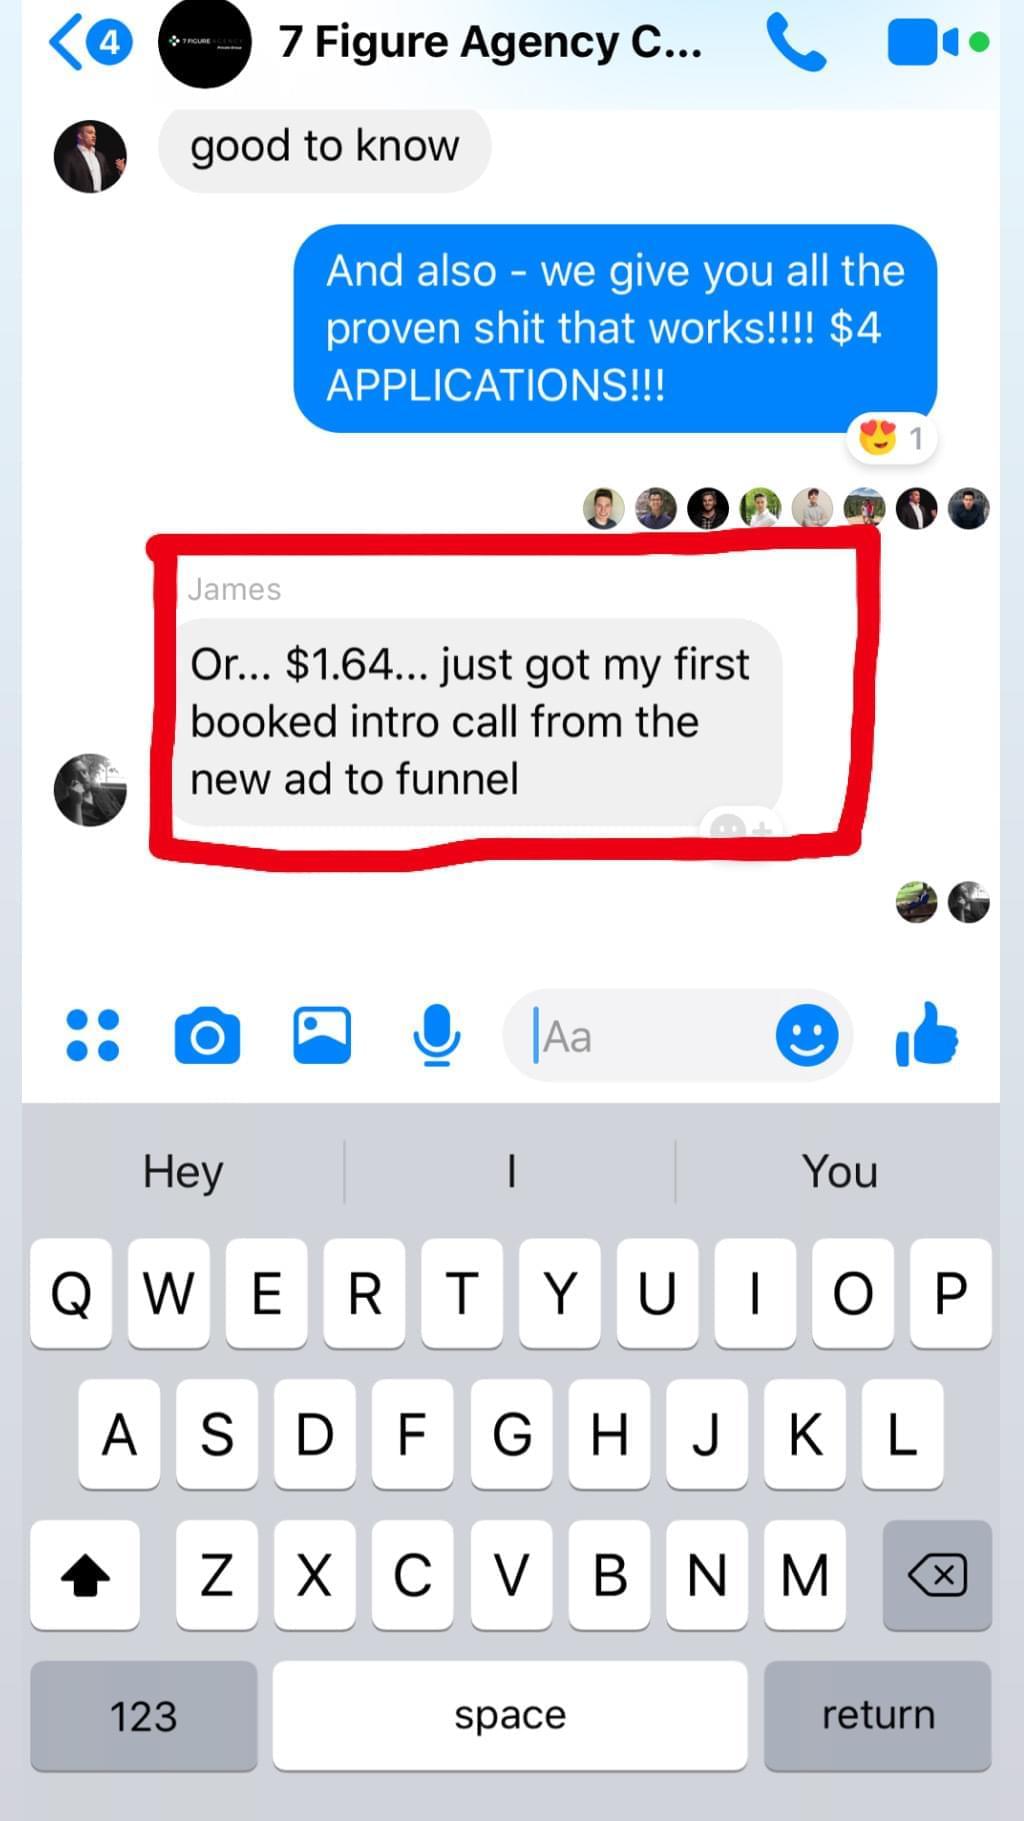The height and width of the screenshot is (1821, 1024).
Task: Open the emoji picker in the text field
Action: point(807,1035)
